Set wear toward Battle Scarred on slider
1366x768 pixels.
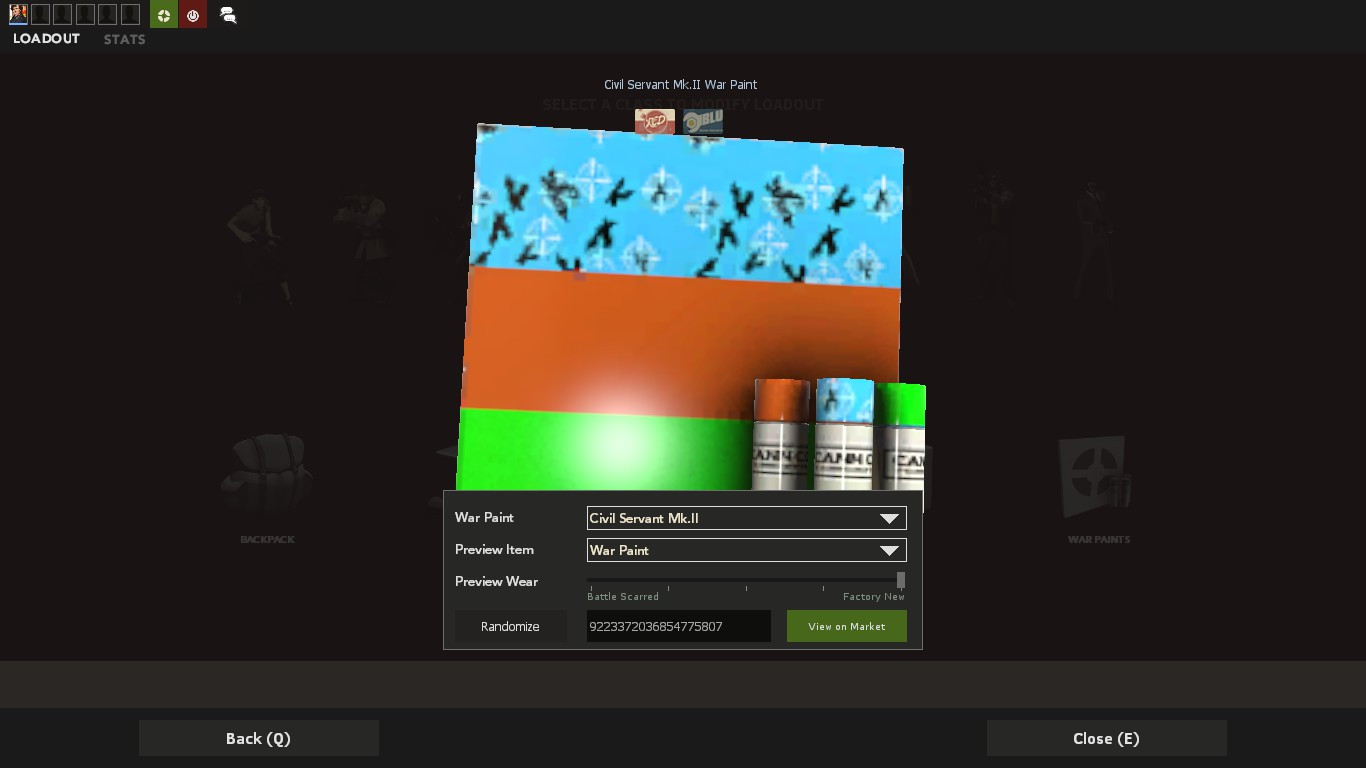[592, 580]
